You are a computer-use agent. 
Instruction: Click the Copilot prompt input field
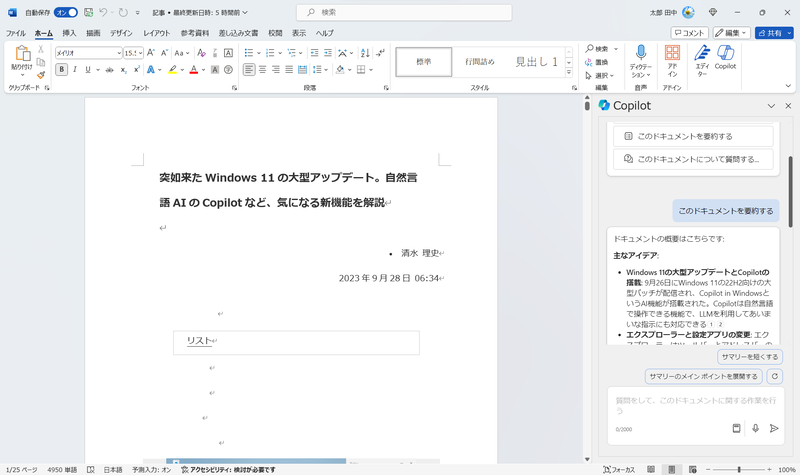(696, 405)
